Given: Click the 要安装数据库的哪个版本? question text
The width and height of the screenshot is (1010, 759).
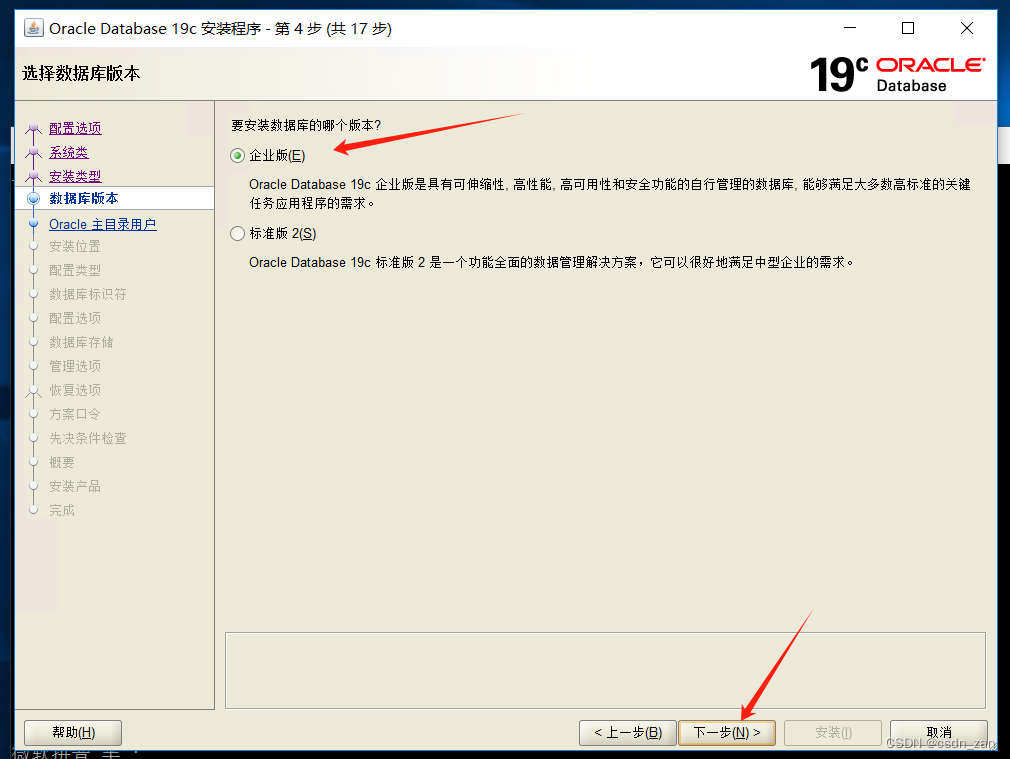Looking at the screenshot, I should [x=306, y=125].
